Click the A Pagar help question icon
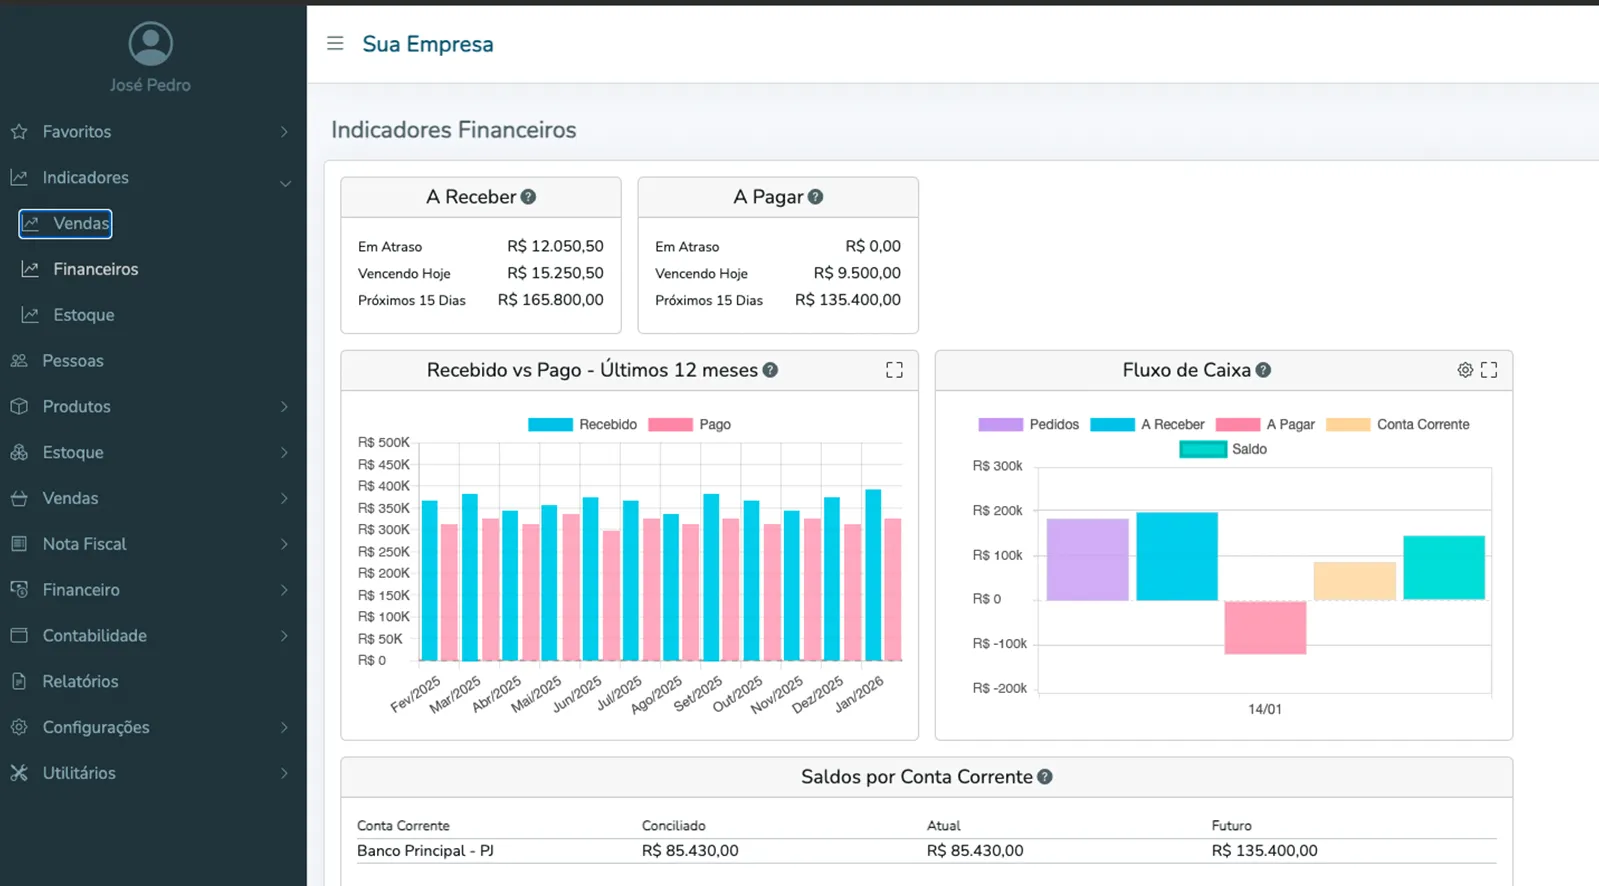Viewport: 1599px width, 886px height. point(816,197)
